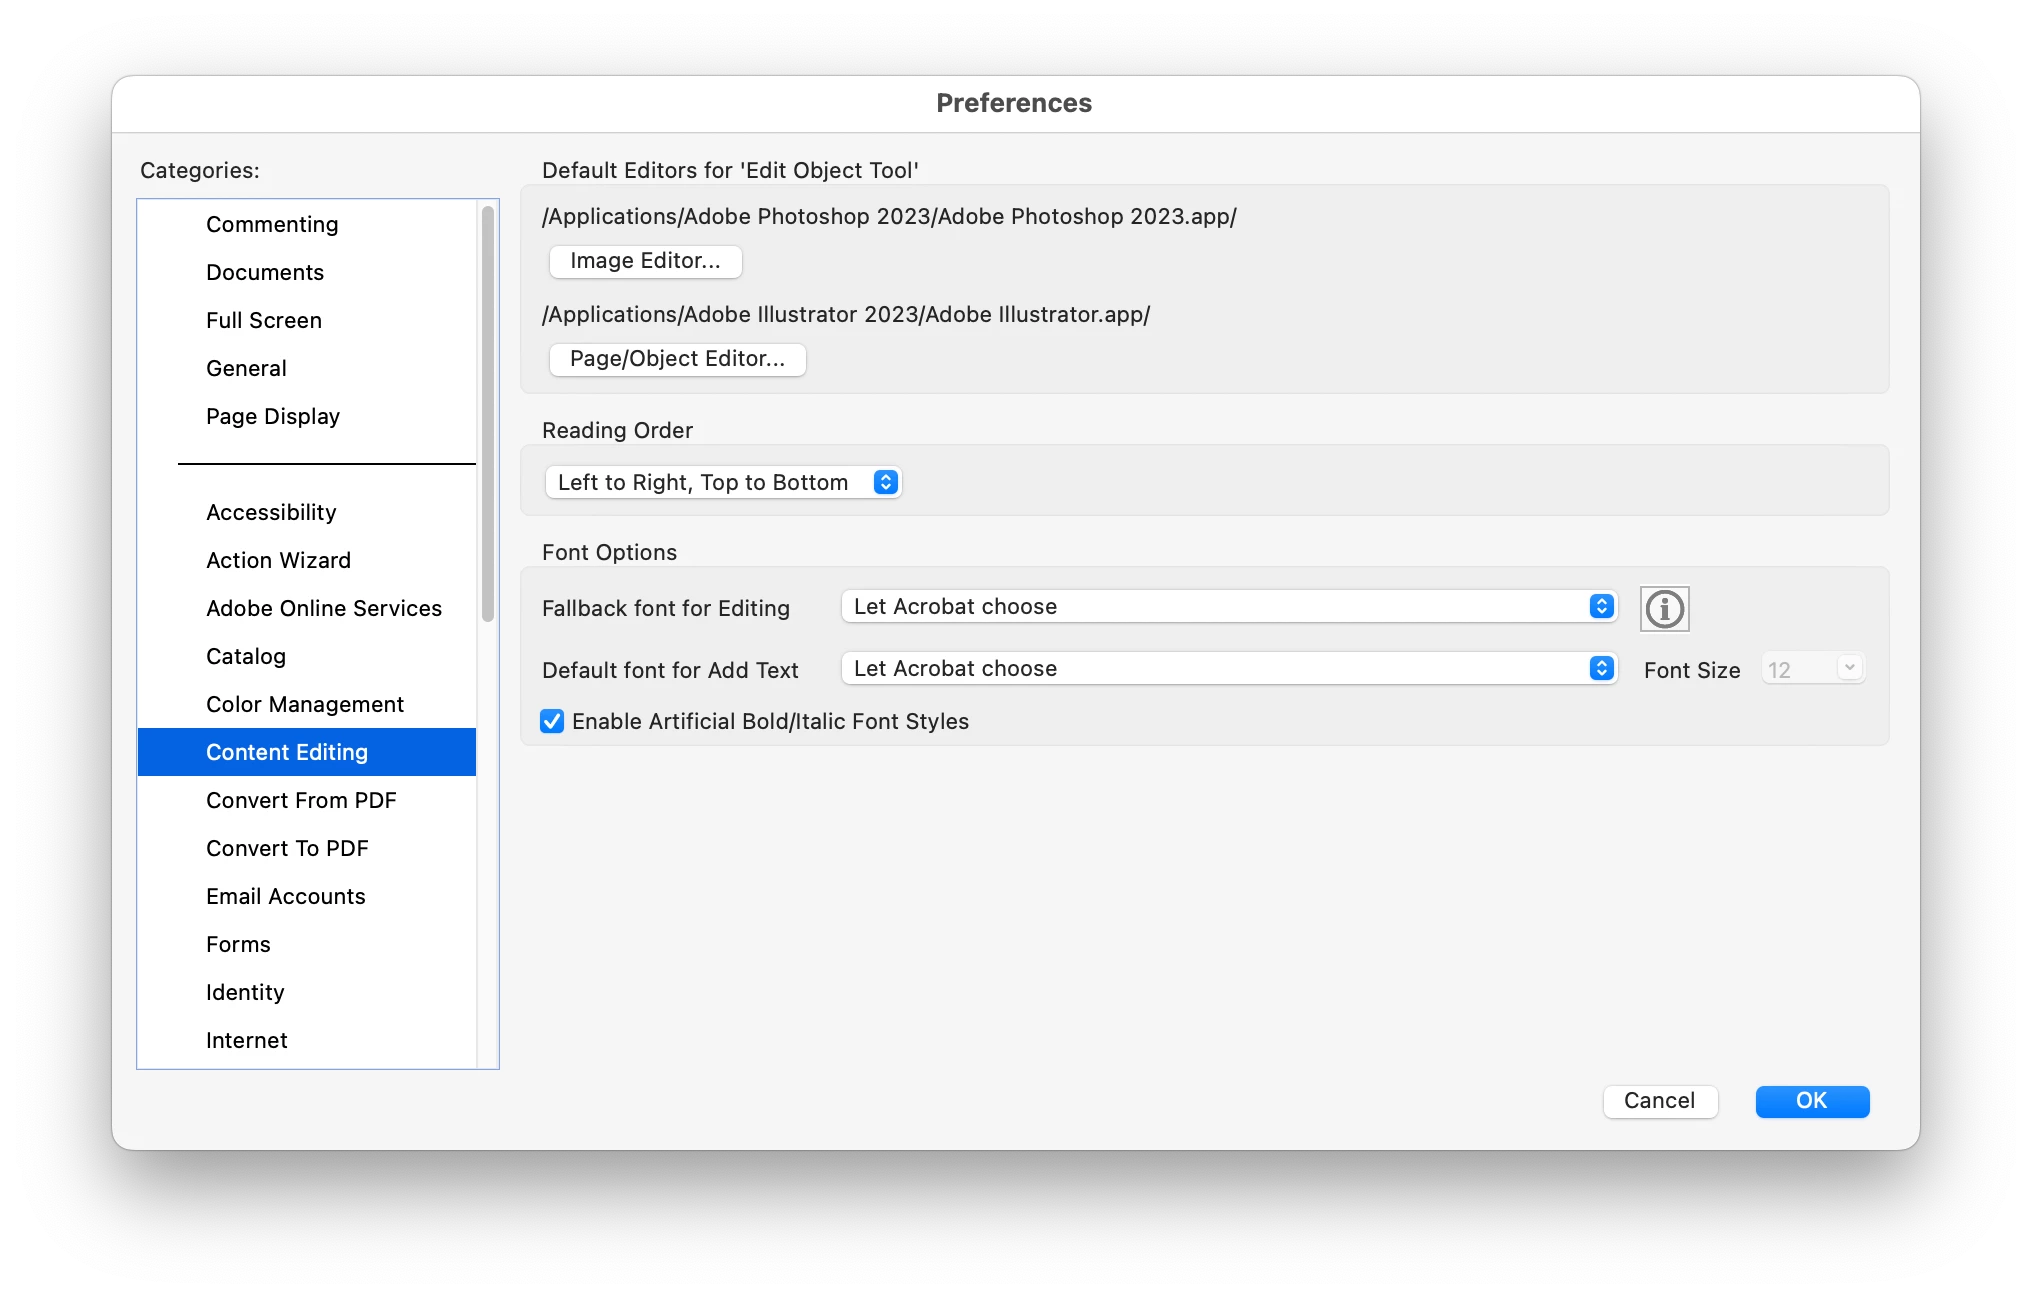The height and width of the screenshot is (1298, 2032).
Task: Select Convert From PDF category
Action: pyautogui.click(x=301, y=800)
